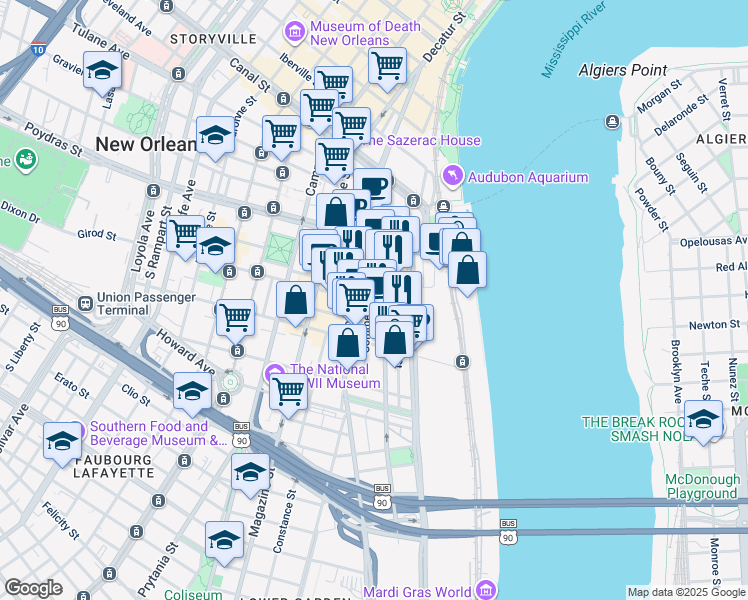This screenshot has width=748, height=600.
Task: Click the Union Passenger Terminal train icon
Action: [x=85, y=303]
